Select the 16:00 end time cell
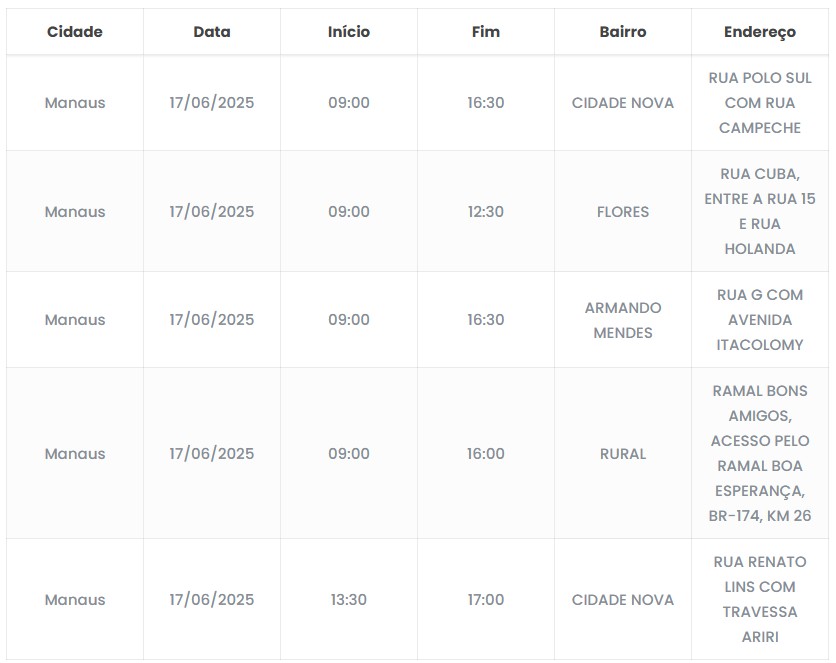Screen dimensions: 836x663 pyautogui.click(x=486, y=454)
